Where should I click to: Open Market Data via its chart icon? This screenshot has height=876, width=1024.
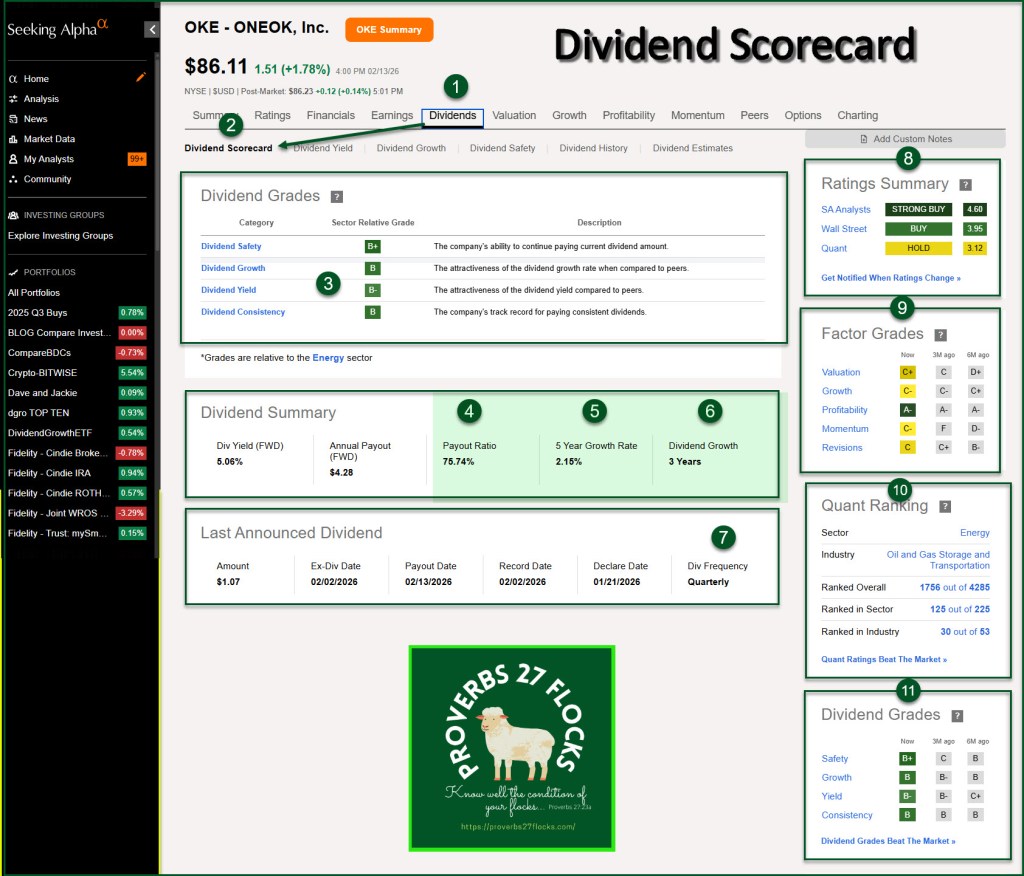pyautogui.click(x=13, y=139)
